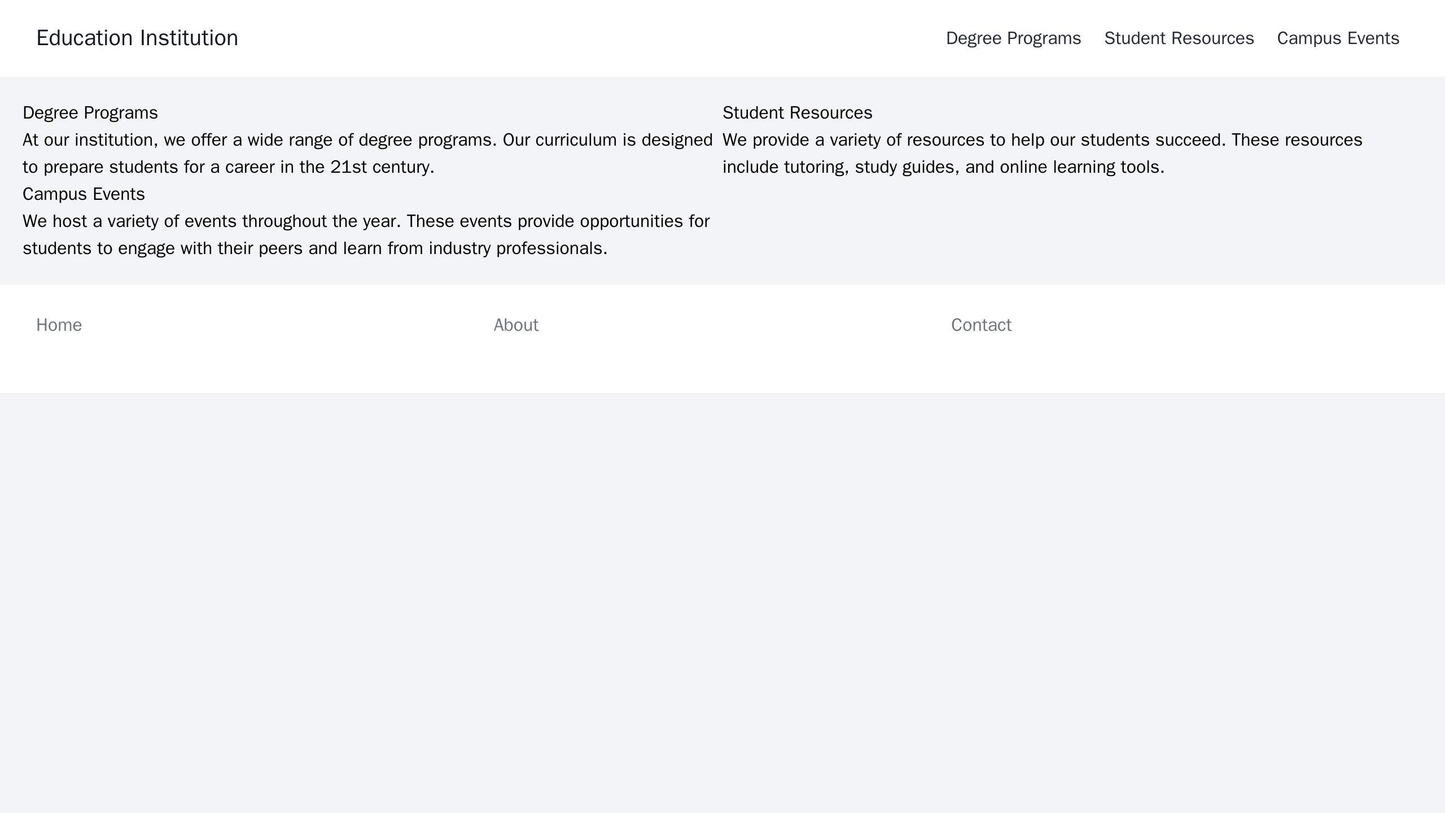Click the text mentioning the 21st century
This screenshot has width=1445, height=813.
pyautogui.click(x=228, y=167)
